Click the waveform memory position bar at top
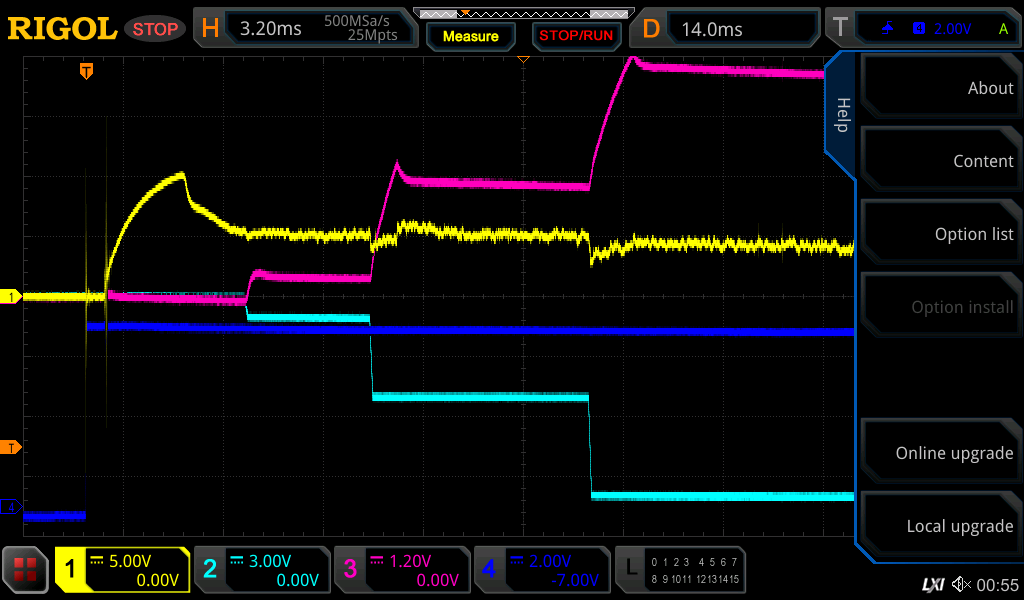Viewport: 1024px width, 600px height. tap(522, 13)
